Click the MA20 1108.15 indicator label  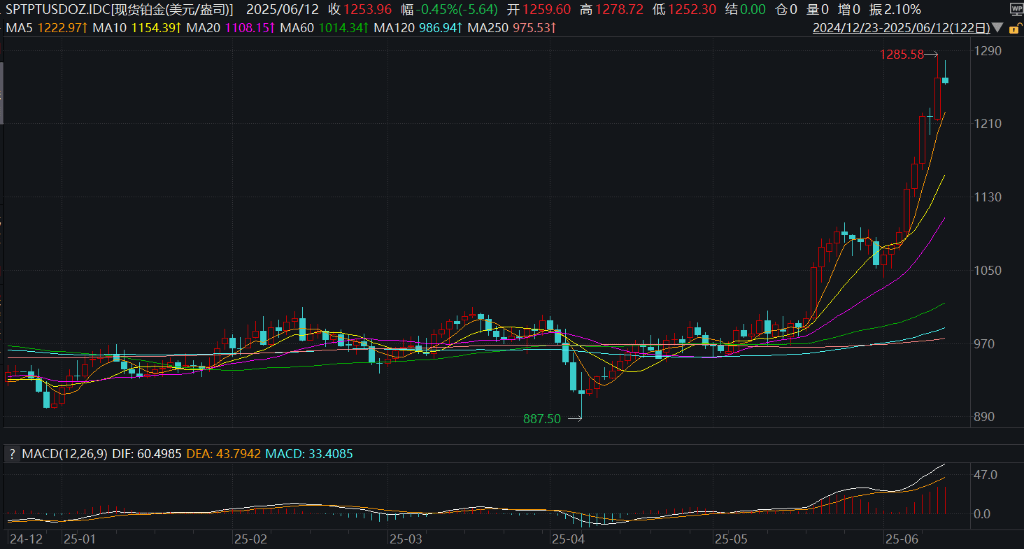coord(231,28)
